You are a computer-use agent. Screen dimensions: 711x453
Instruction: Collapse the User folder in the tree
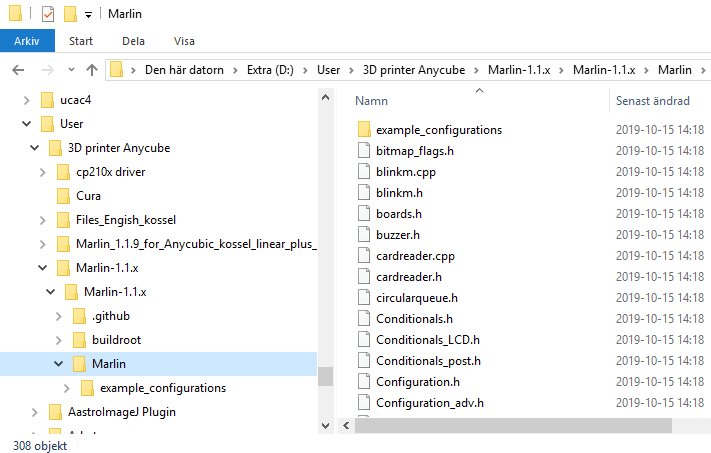click(x=27, y=124)
